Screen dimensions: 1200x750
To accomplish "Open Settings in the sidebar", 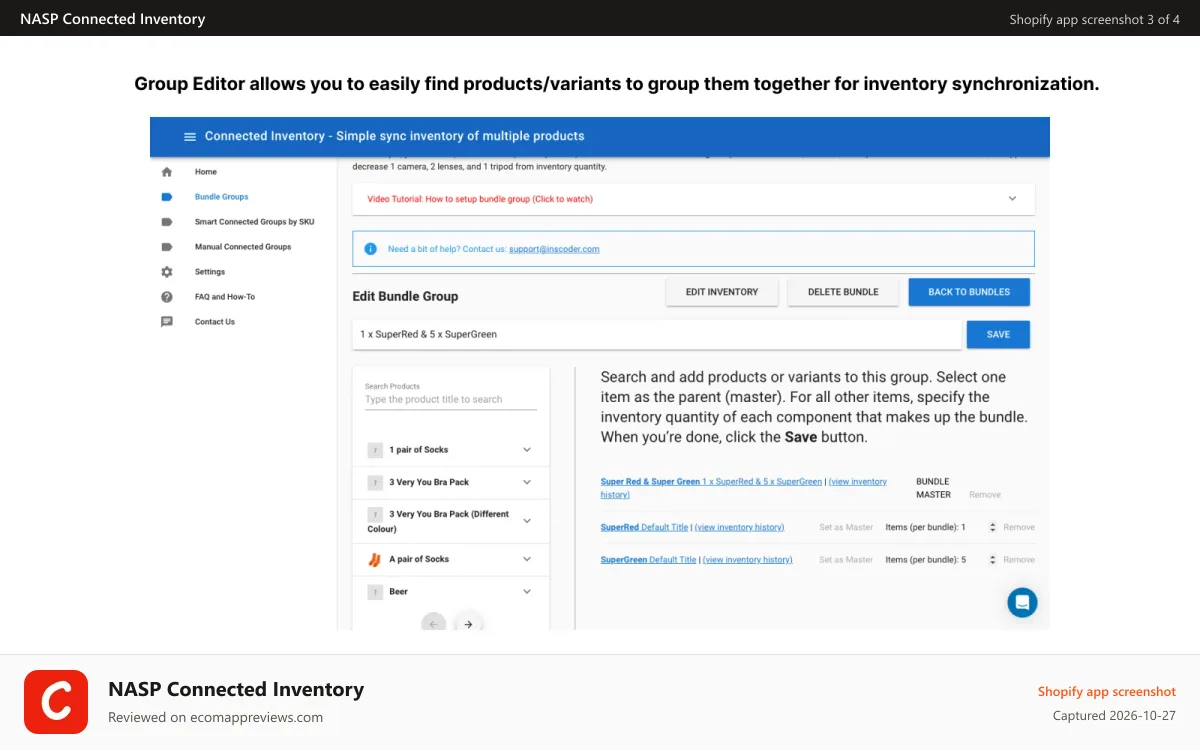I will point(210,272).
